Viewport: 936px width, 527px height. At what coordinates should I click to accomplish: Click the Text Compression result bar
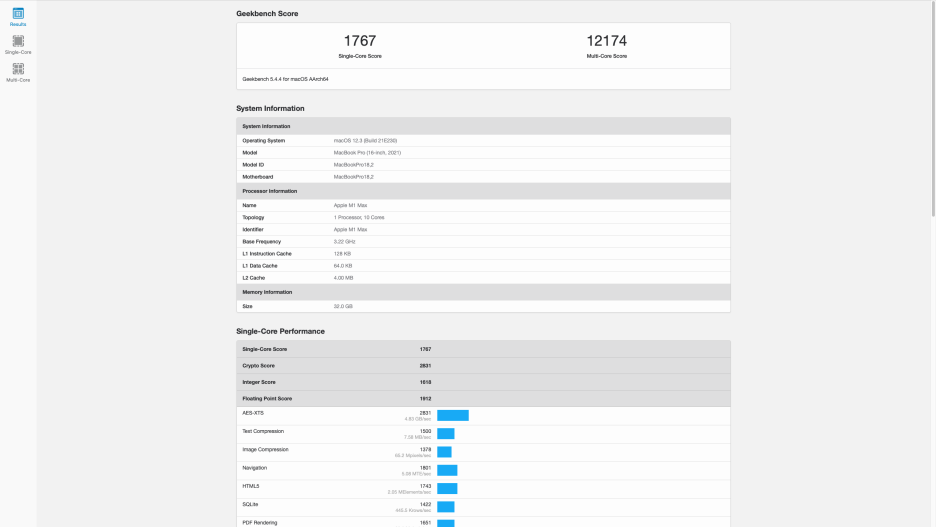click(x=445, y=434)
